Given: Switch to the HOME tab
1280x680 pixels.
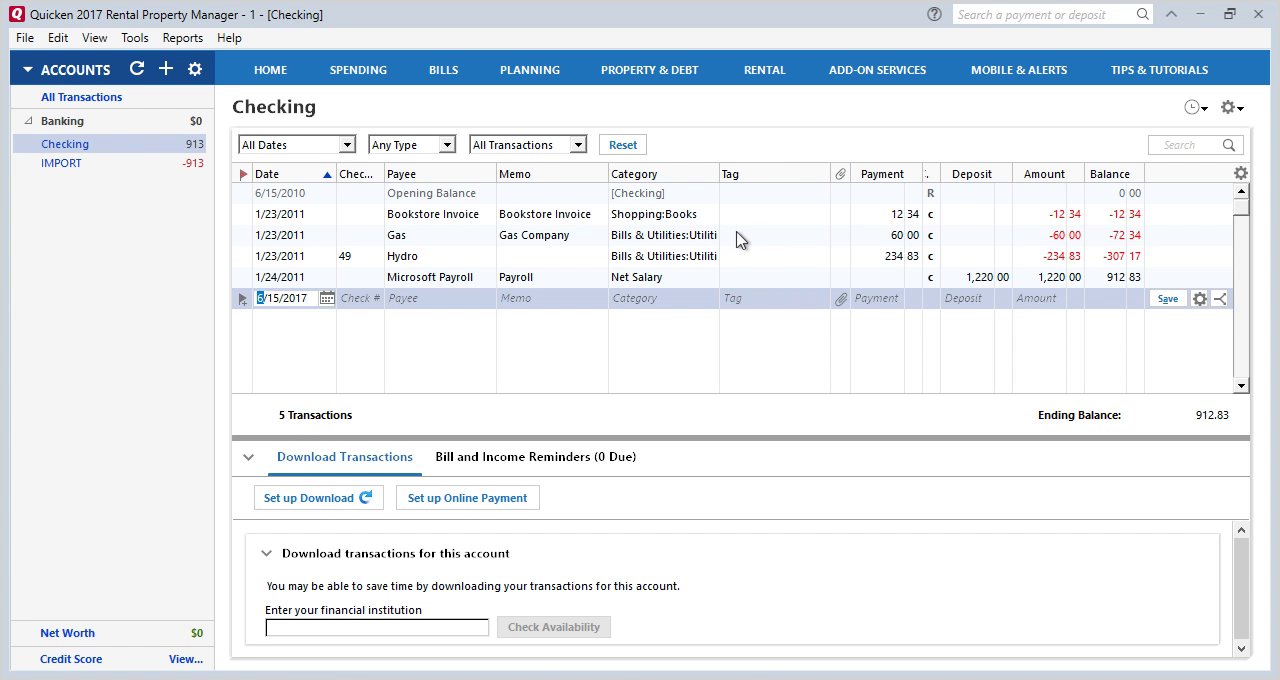Looking at the screenshot, I should (x=270, y=70).
